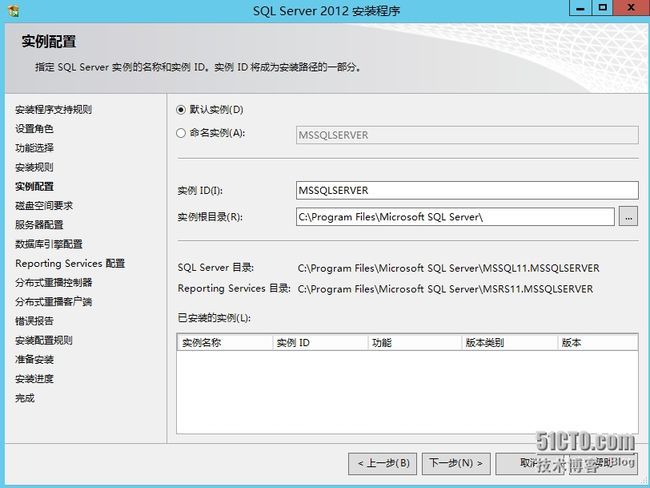Image resolution: width=650 pixels, height=488 pixels.
Task: Select 分布式重播控制器 step in sidebar
Action: (53, 282)
